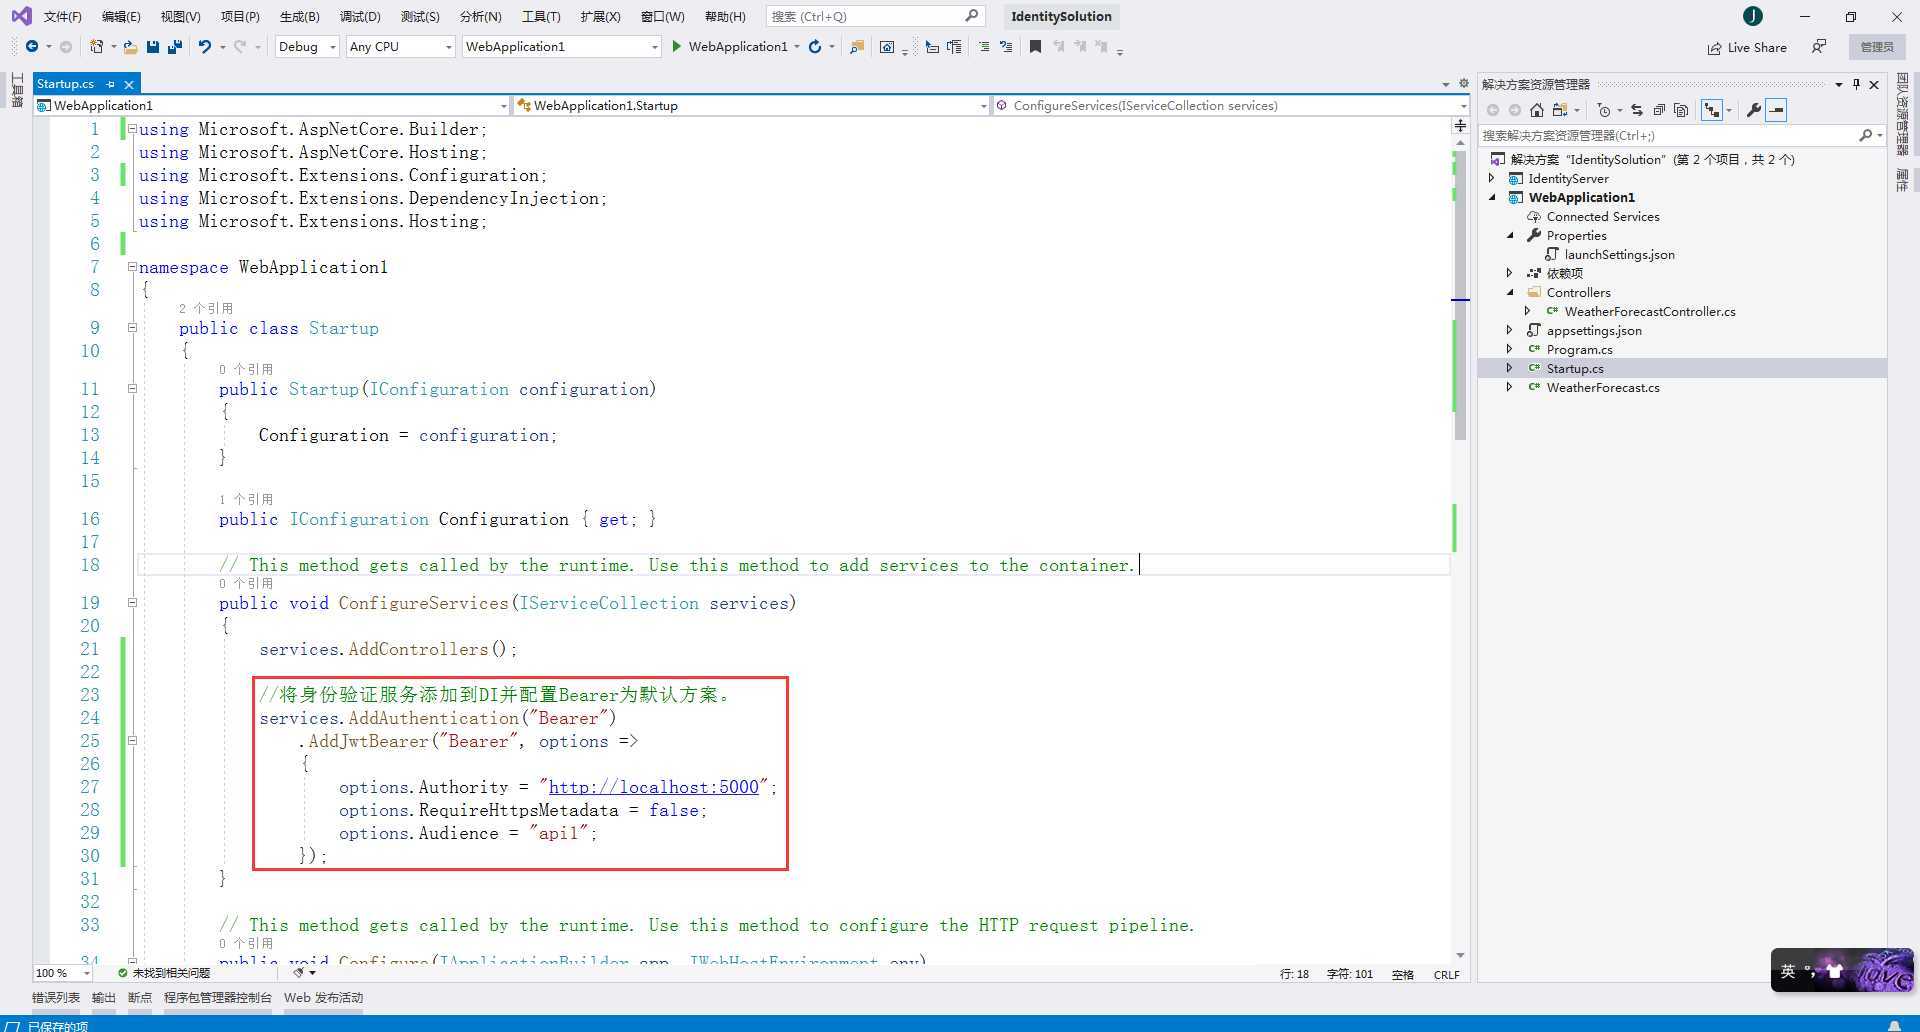Expand the IdentityServer project node

(x=1492, y=179)
